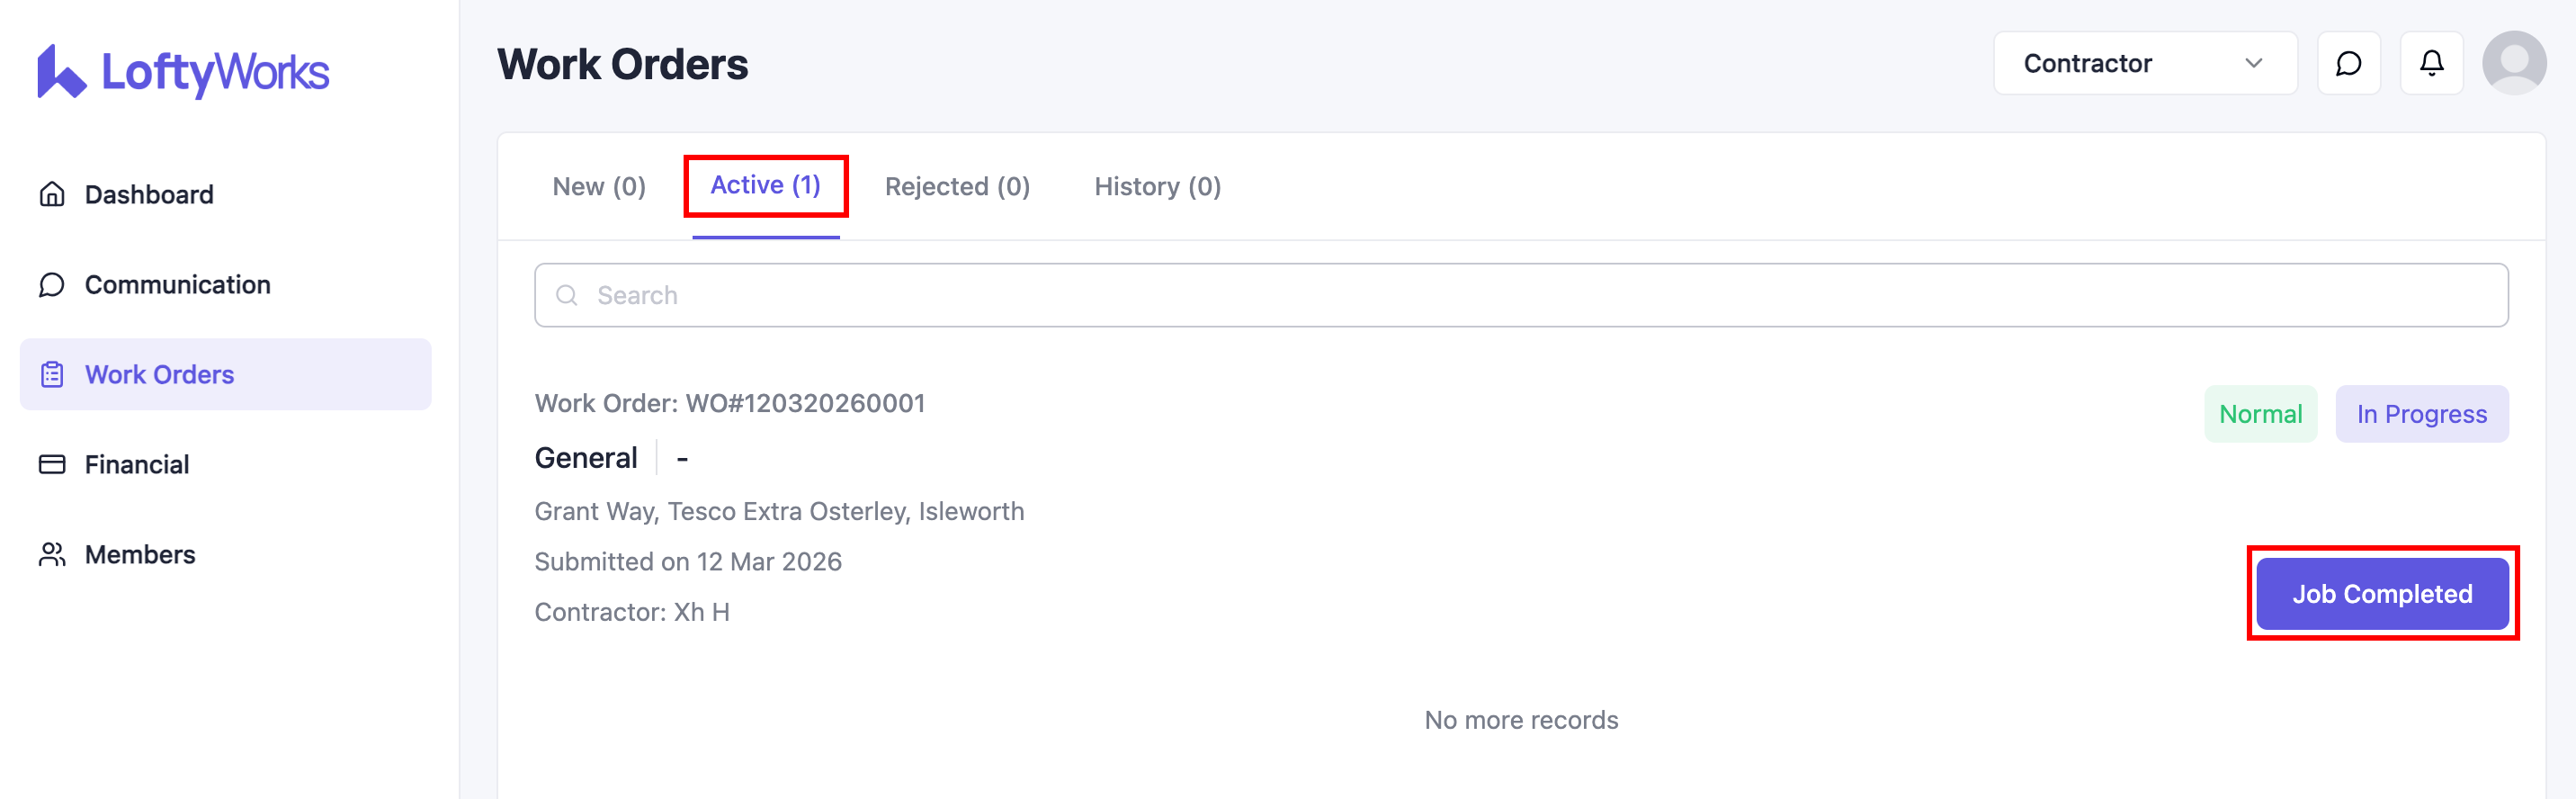The image size is (2576, 799).
Task: Open work order WO#120320260001
Action: (730, 404)
